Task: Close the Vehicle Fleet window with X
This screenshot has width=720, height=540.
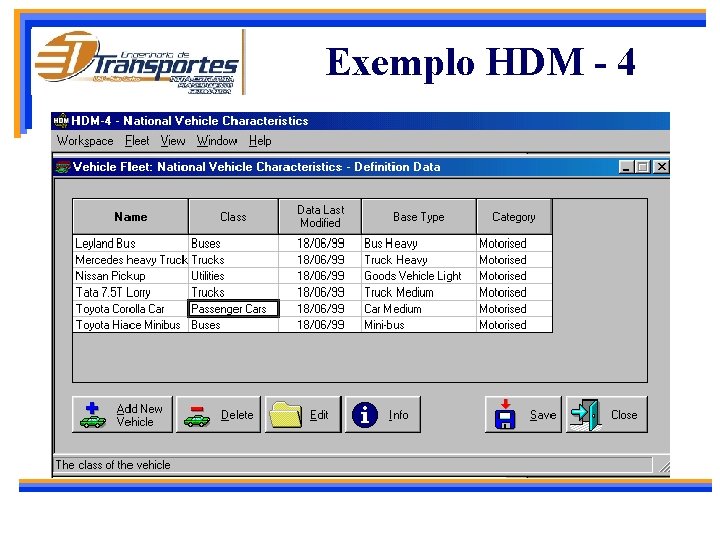Action: (661, 167)
